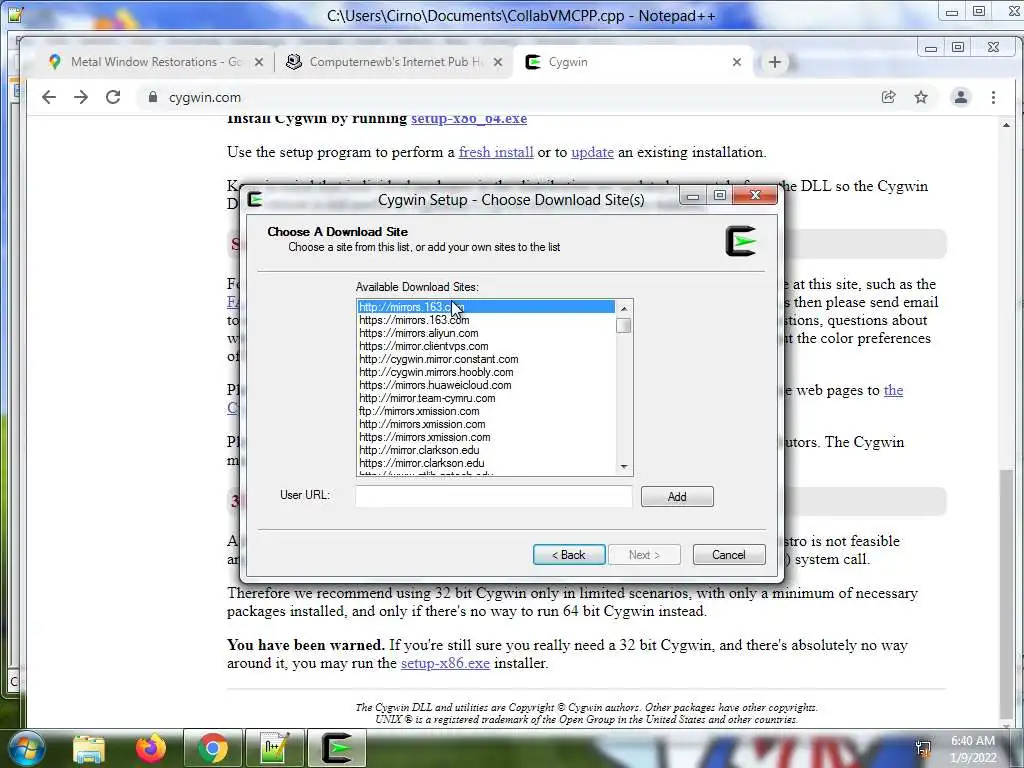Select ftp://mirrors.xmission.com mirror
This screenshot has height=768, width=1024.
[486, 411]
